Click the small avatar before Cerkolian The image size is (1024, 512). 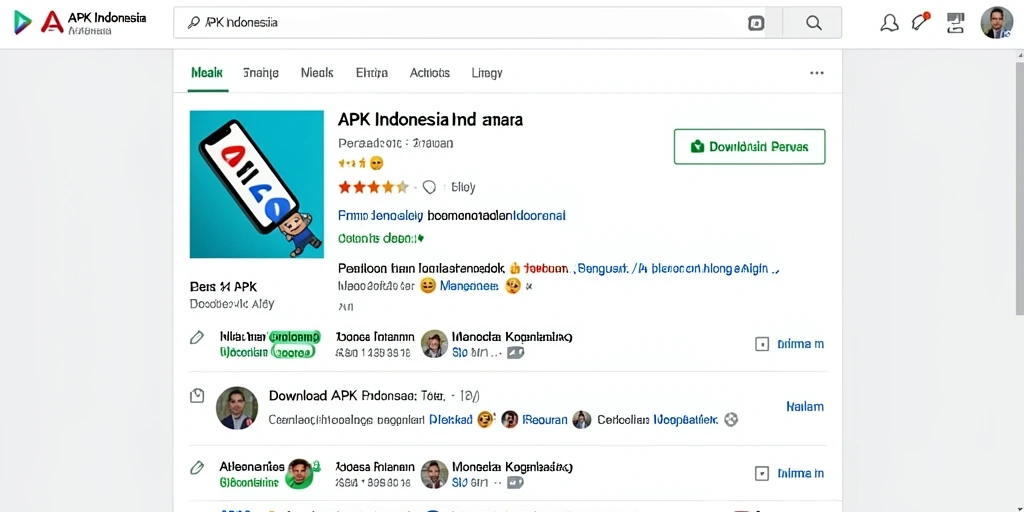[581, 420]
